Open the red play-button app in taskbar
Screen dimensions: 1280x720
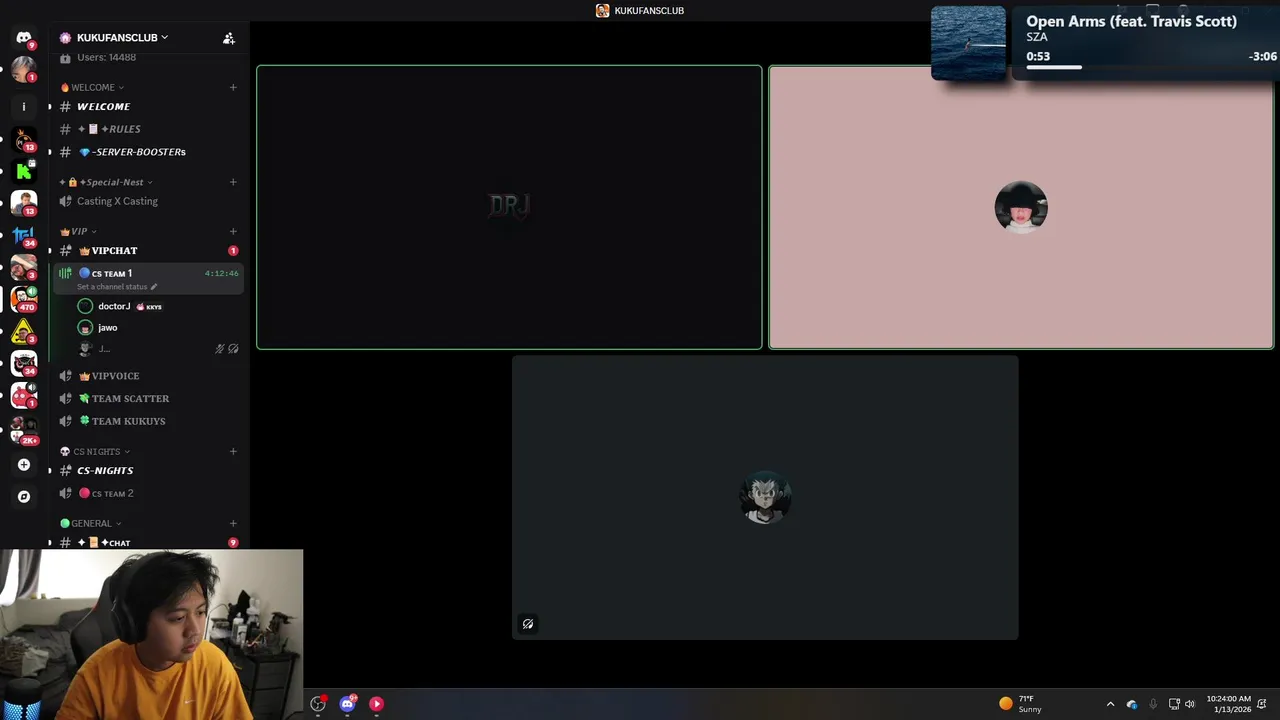point(376,704)
